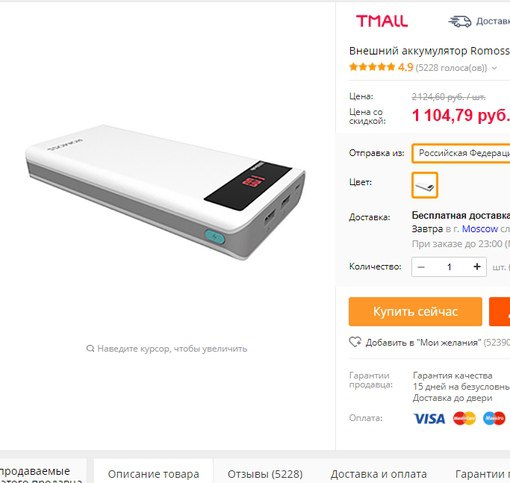Screen dimensions: 510x483
Task: Click the heart wishlist icon
Action: [355, 342]
